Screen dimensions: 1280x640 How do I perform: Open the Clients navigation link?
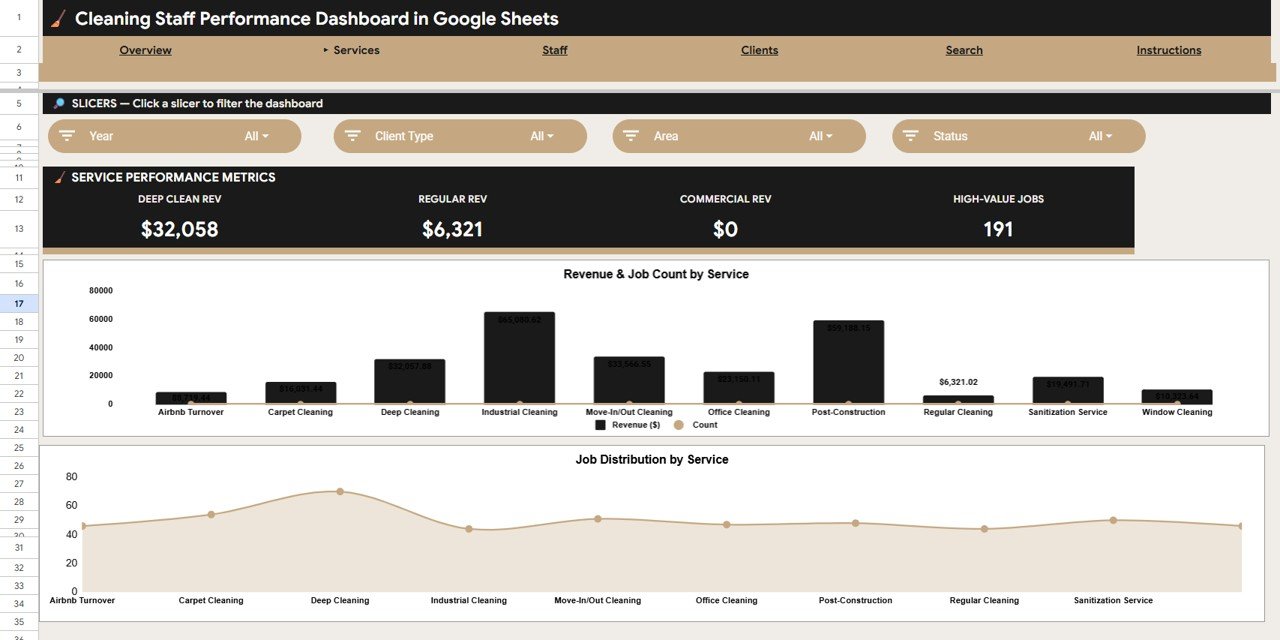tap(760, 50)
